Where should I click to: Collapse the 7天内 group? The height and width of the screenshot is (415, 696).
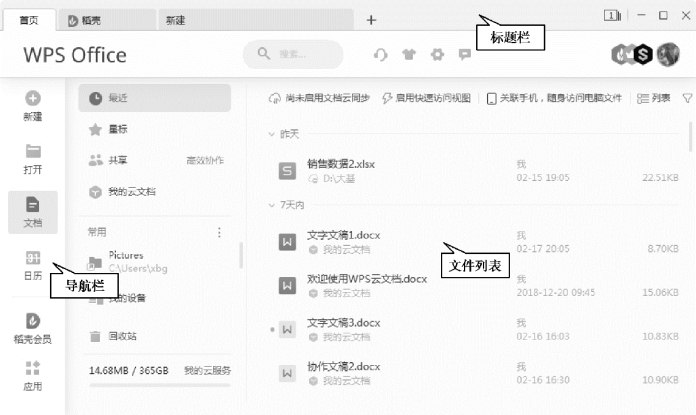pyautogui.click(x=272, y=205)
